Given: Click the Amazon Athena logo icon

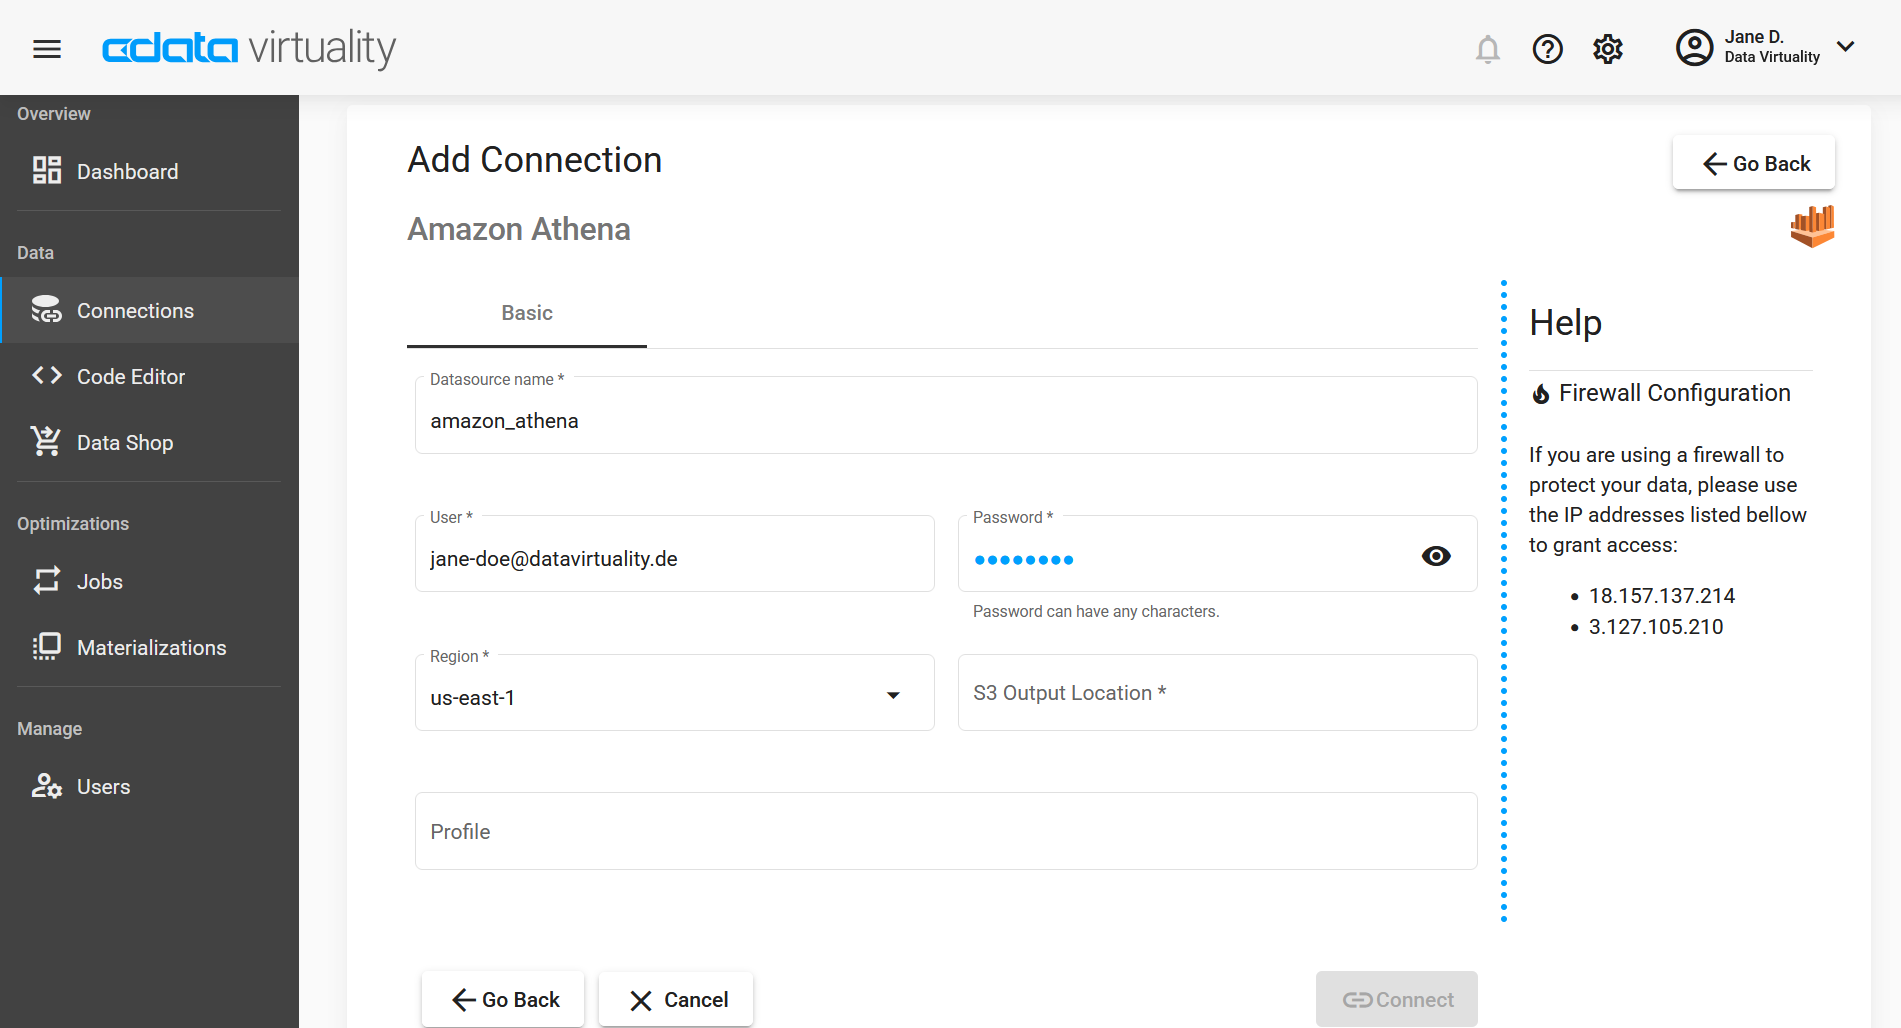Looking at the screenshot, I should click(1813, 226).
